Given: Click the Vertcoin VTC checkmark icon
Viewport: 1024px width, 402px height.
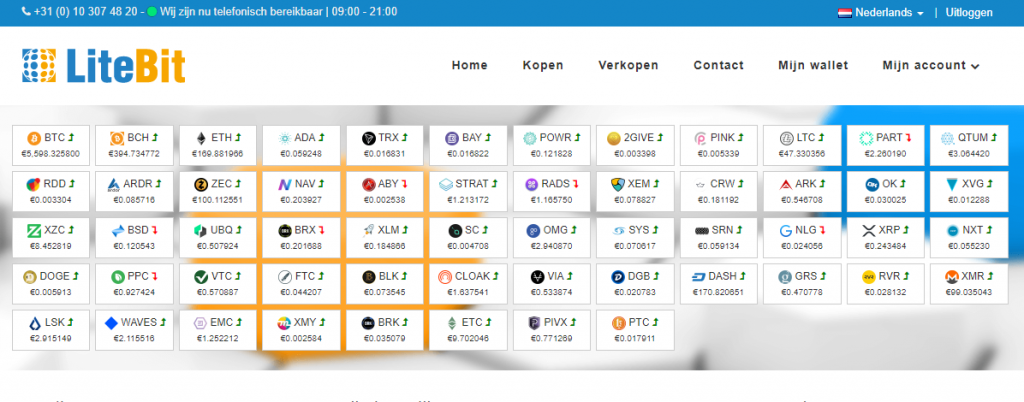Looking at the screenshot, I should click(x=201, y=277).
